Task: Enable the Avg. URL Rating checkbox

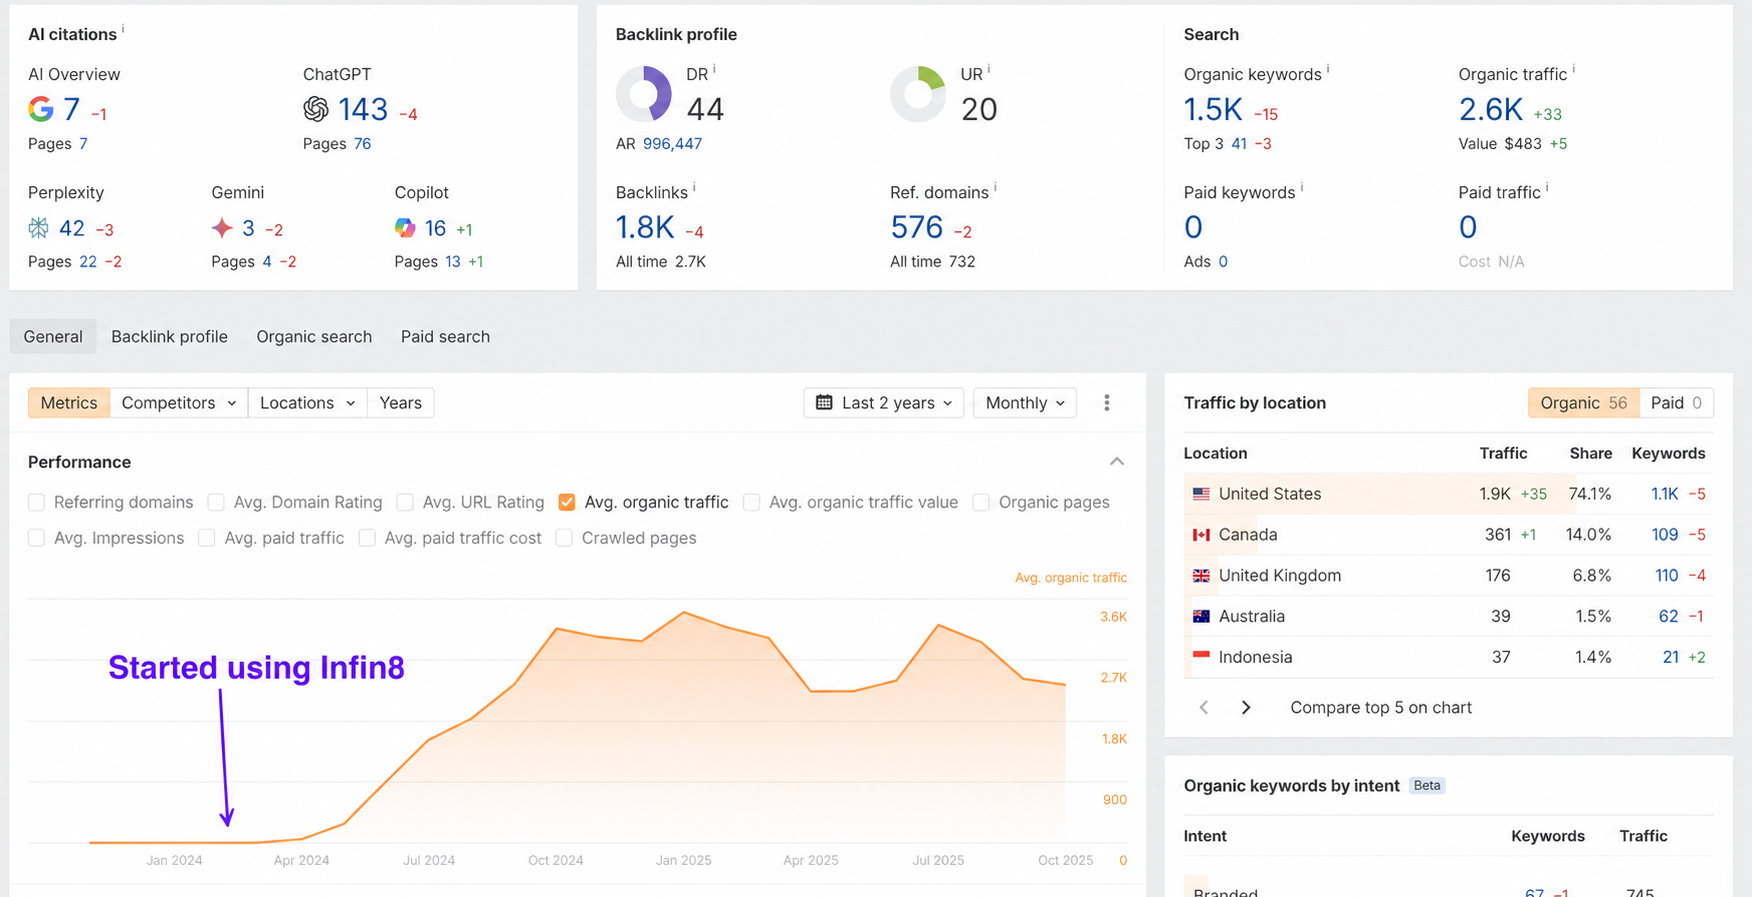Action: [x=405, y=502]
